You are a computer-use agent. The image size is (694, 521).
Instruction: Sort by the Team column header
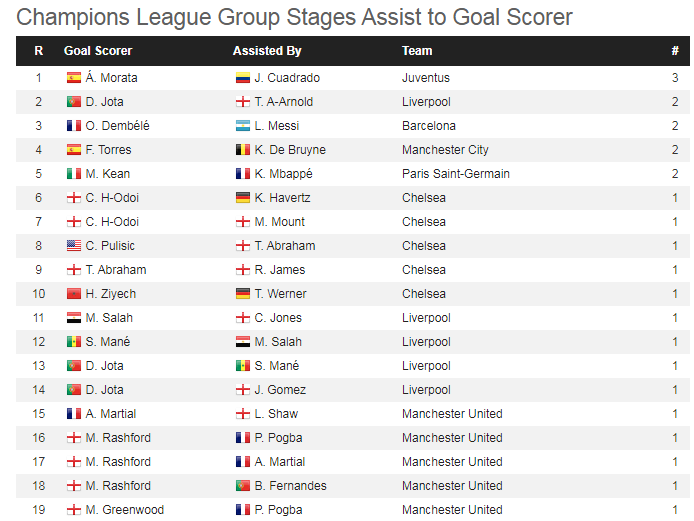pyautogui.click(x=417, y=51)
